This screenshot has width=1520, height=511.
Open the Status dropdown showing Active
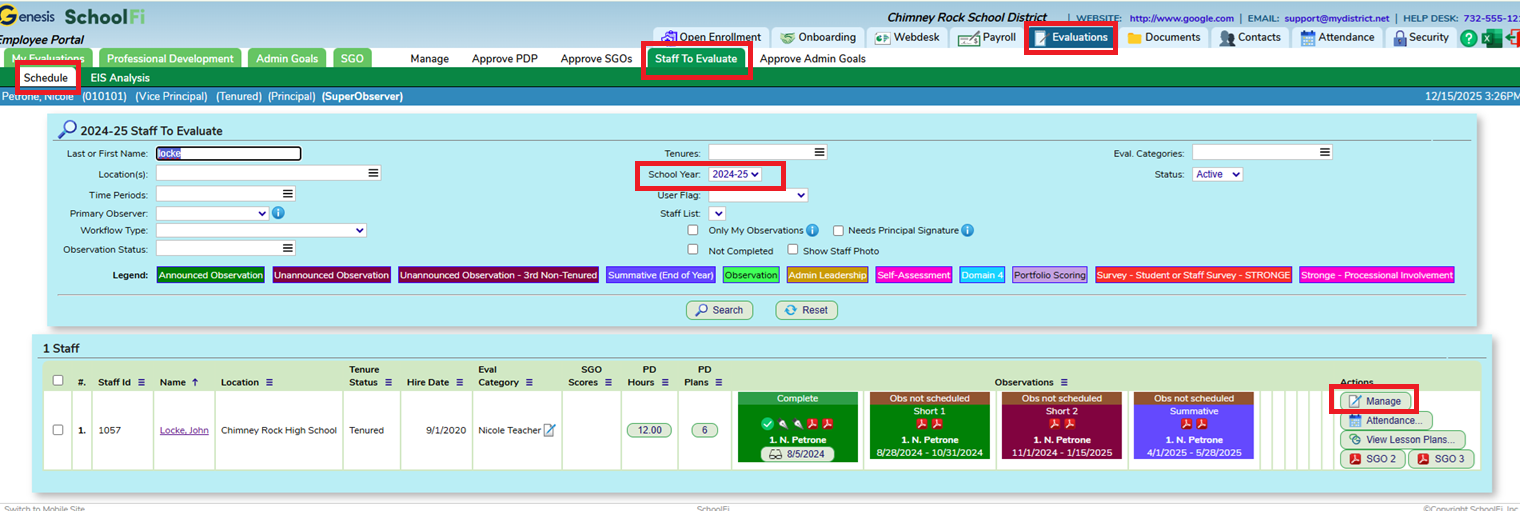click(x=1217, y=174)
